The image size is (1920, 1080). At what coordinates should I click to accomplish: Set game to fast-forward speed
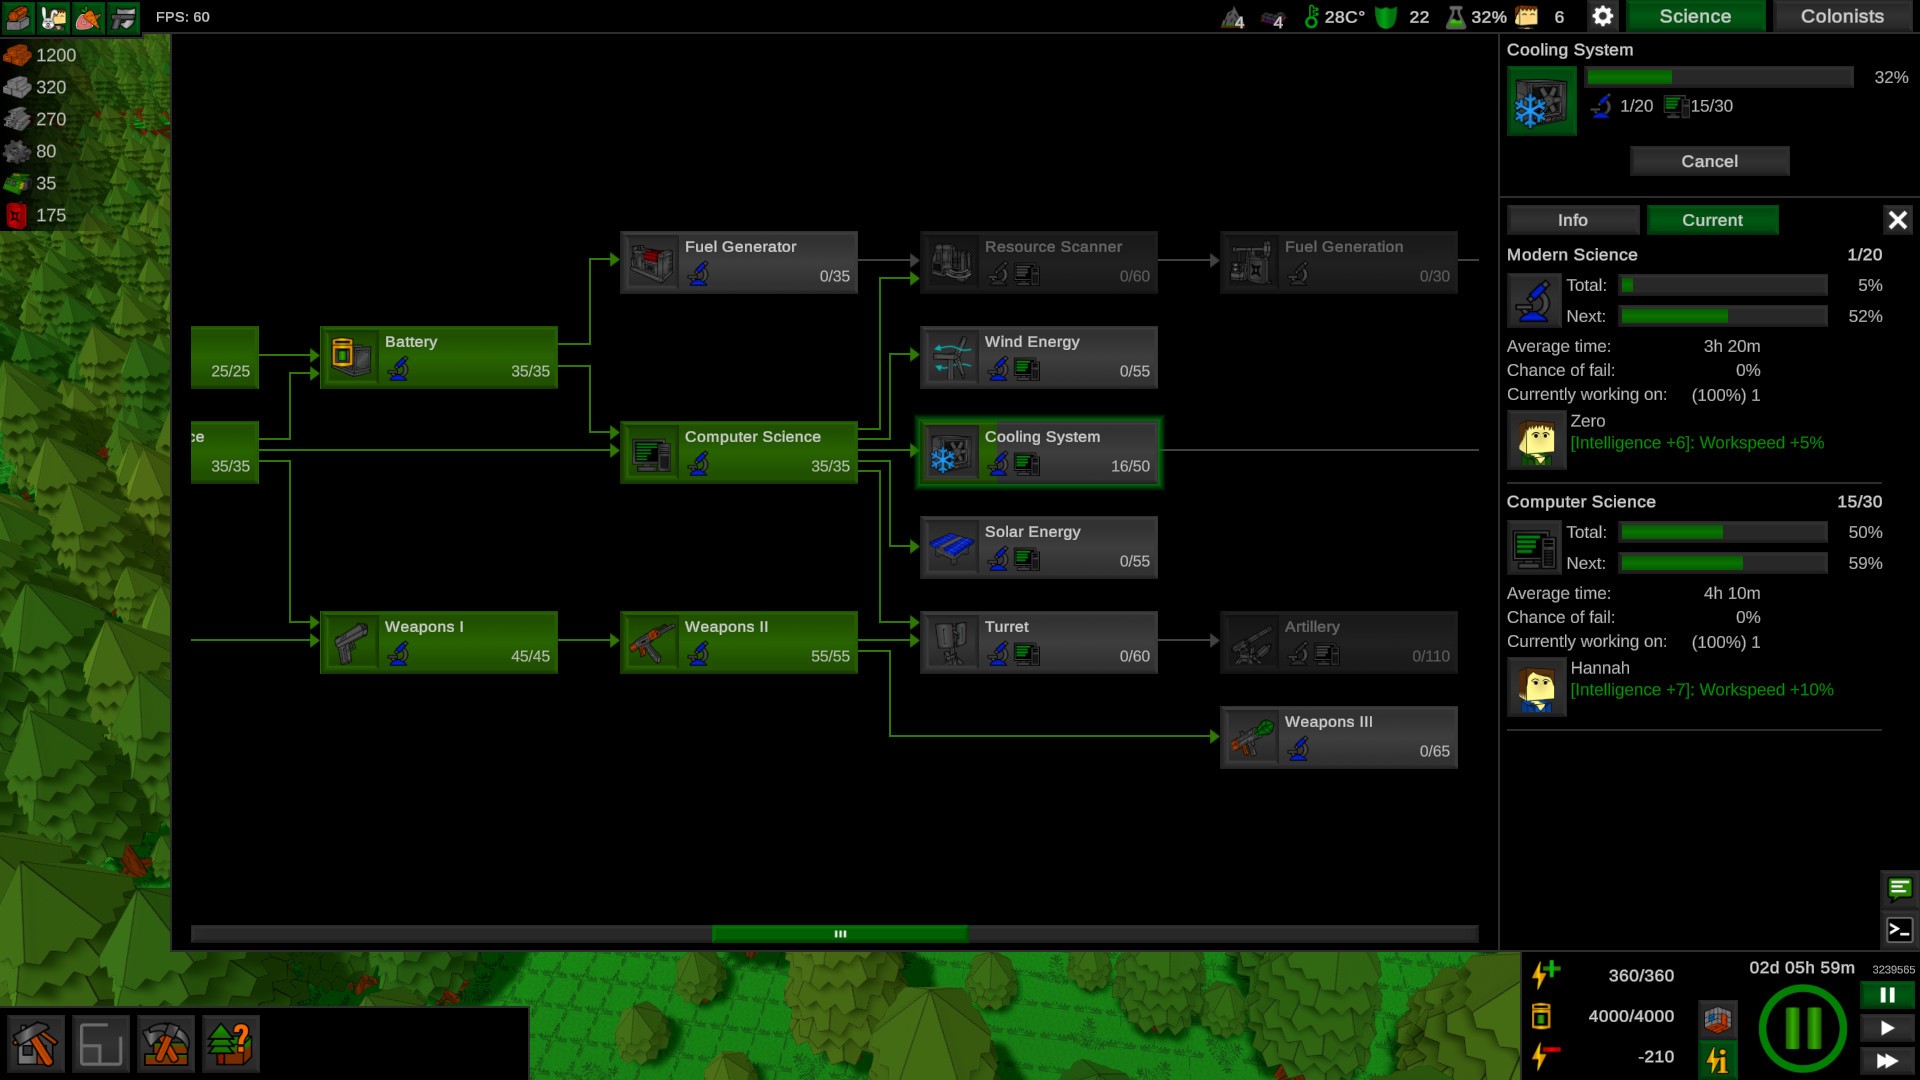1886,1060
